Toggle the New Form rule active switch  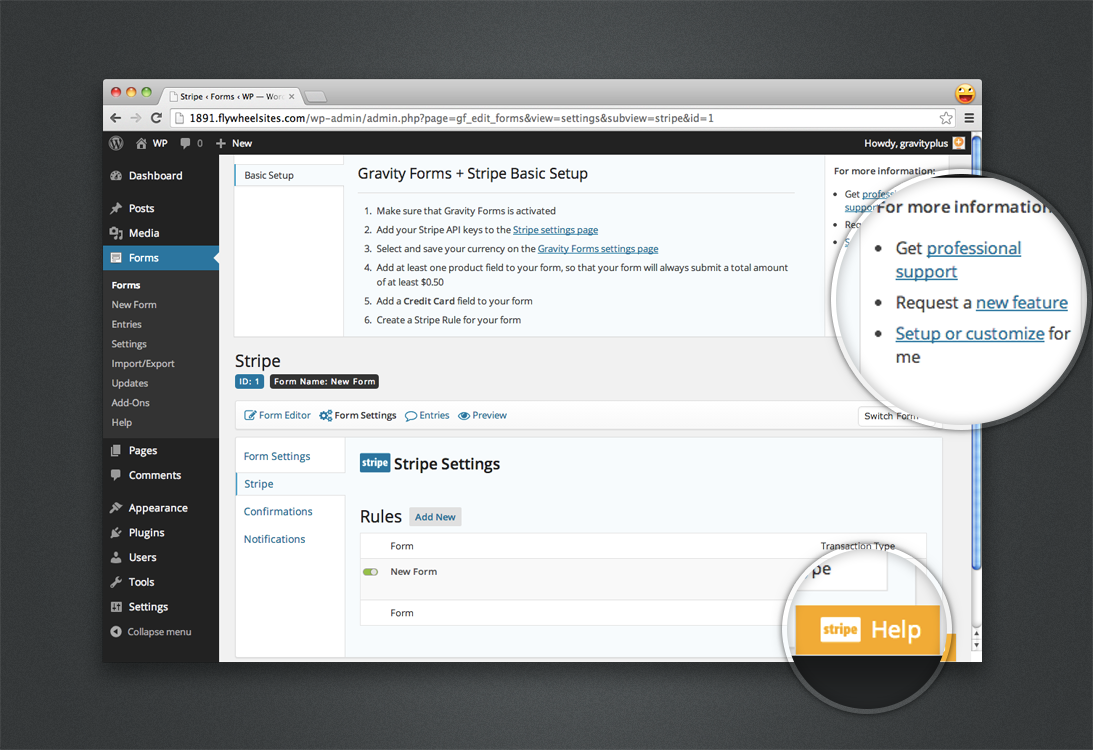pos(370,572)
